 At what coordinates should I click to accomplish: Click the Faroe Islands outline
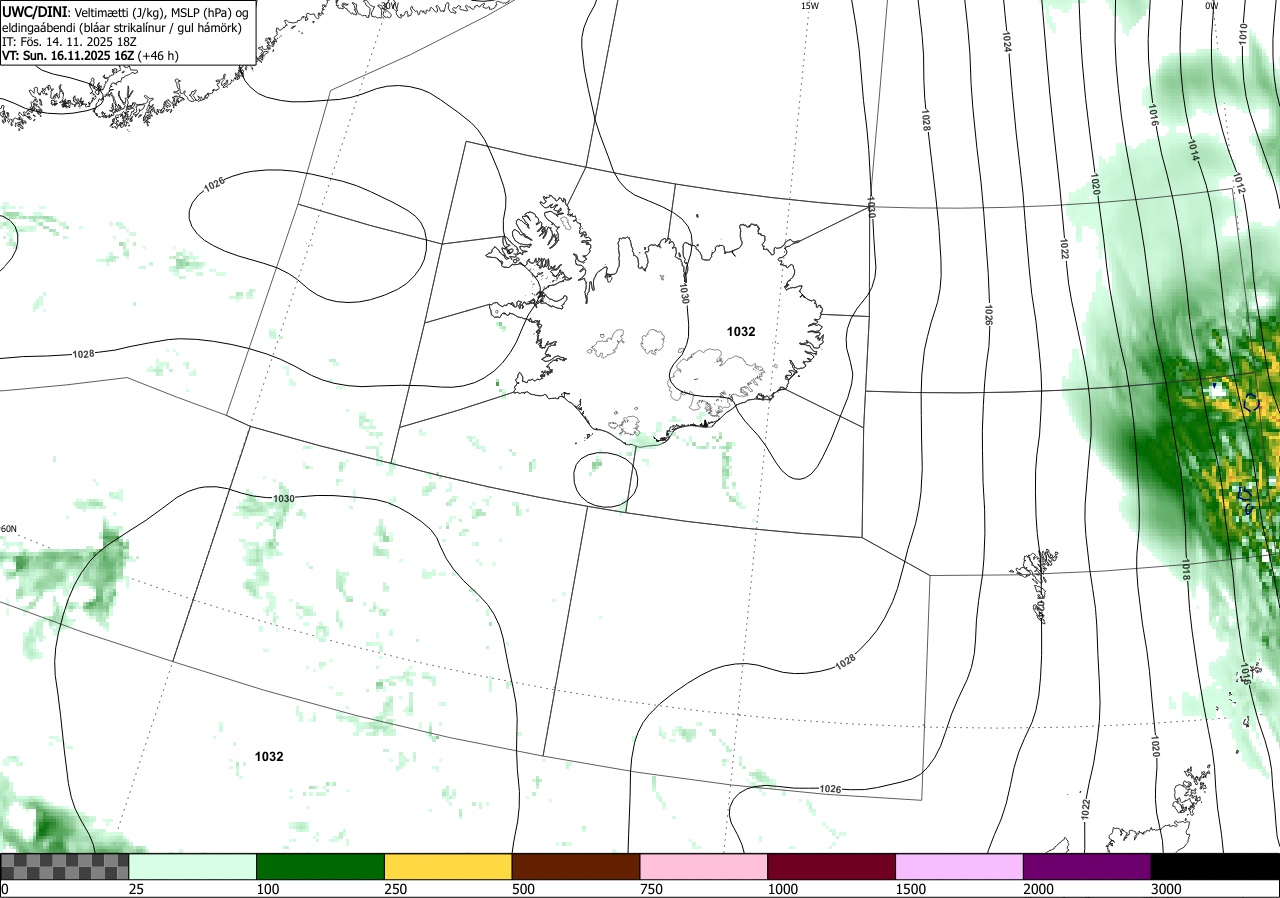1037,588
